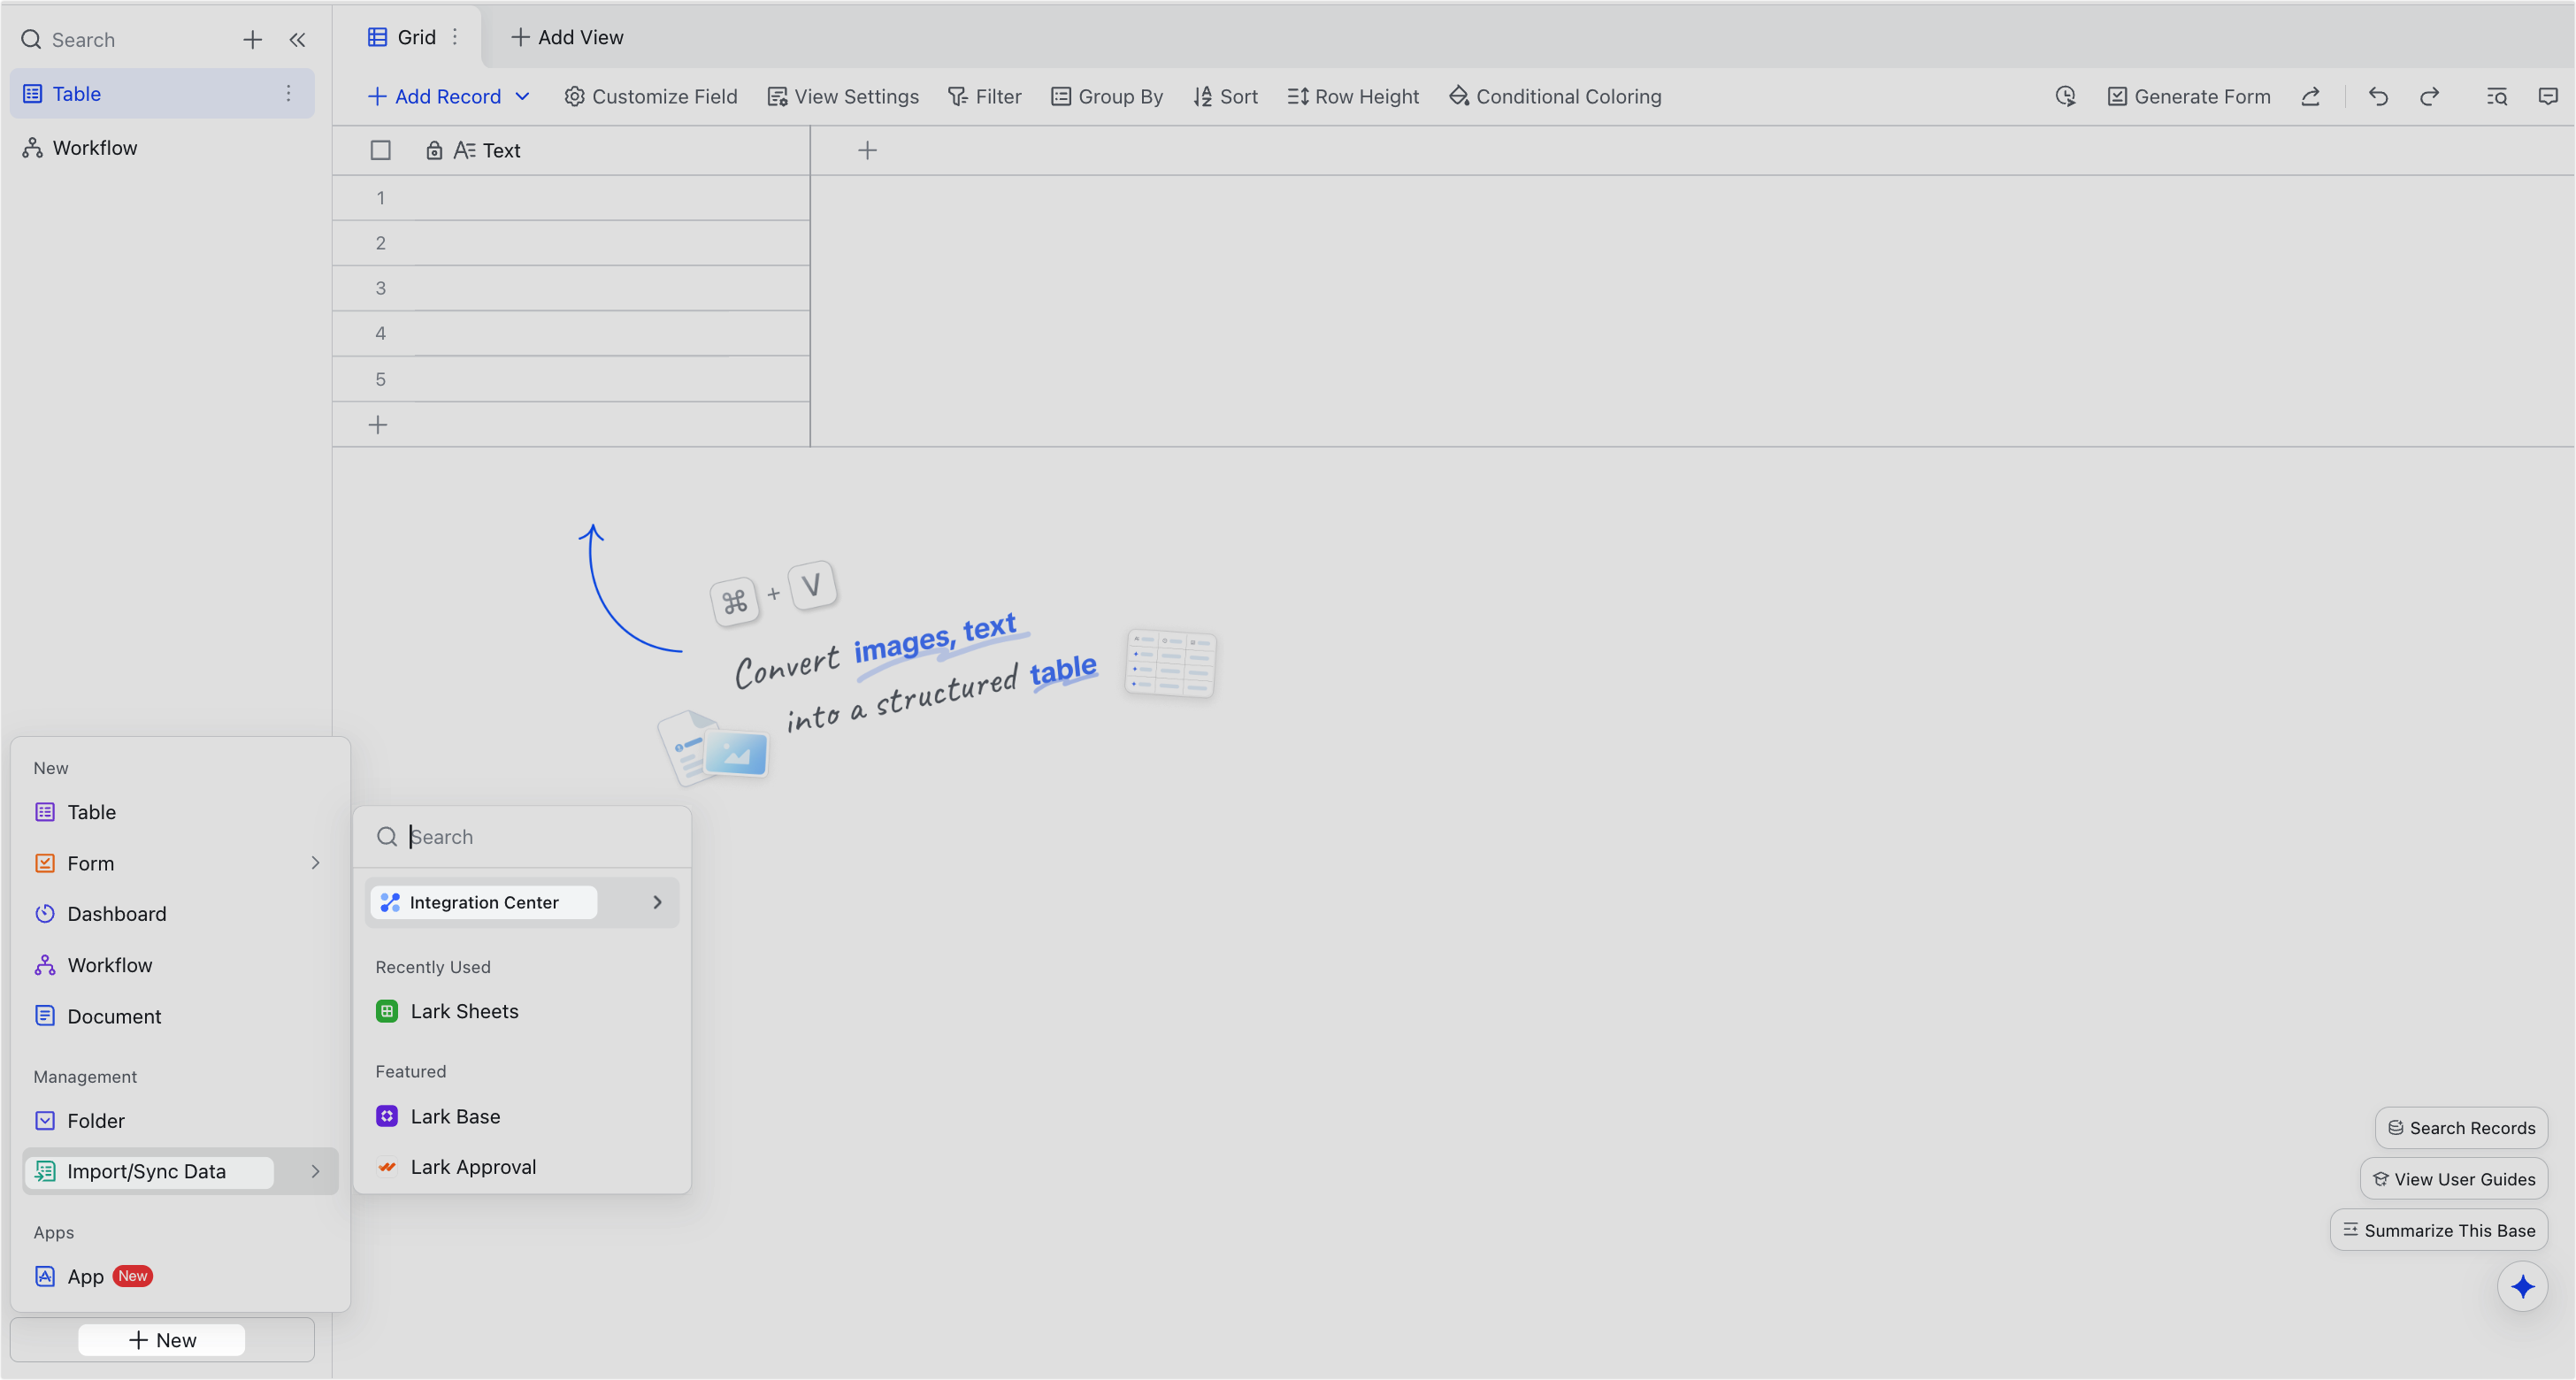Select App under Apps section
Screen dimensions: 2576x1380
(180, 1276)
